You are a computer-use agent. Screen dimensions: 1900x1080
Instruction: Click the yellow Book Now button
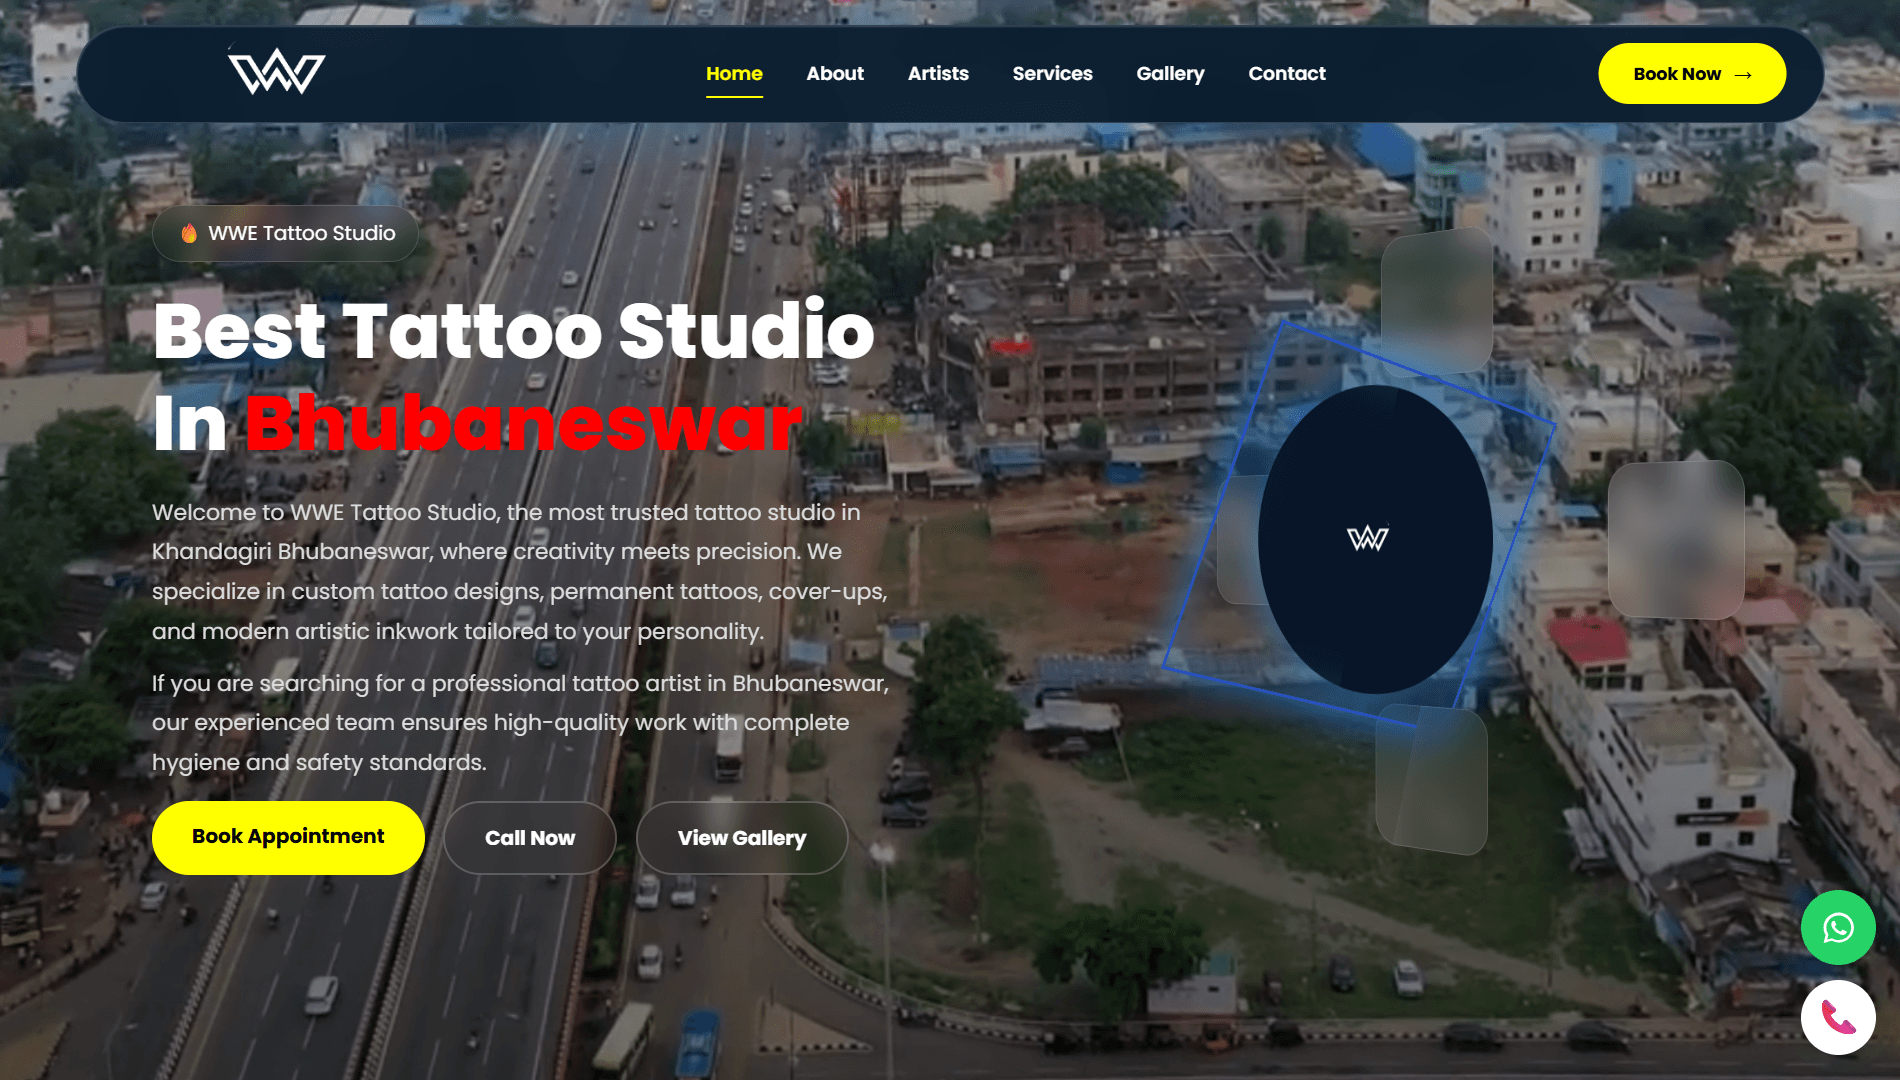pos(1692,74)
